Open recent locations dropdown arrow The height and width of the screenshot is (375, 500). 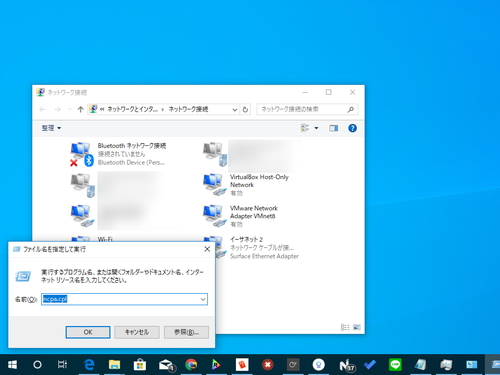pyautogui.click(x=70, y=109)
